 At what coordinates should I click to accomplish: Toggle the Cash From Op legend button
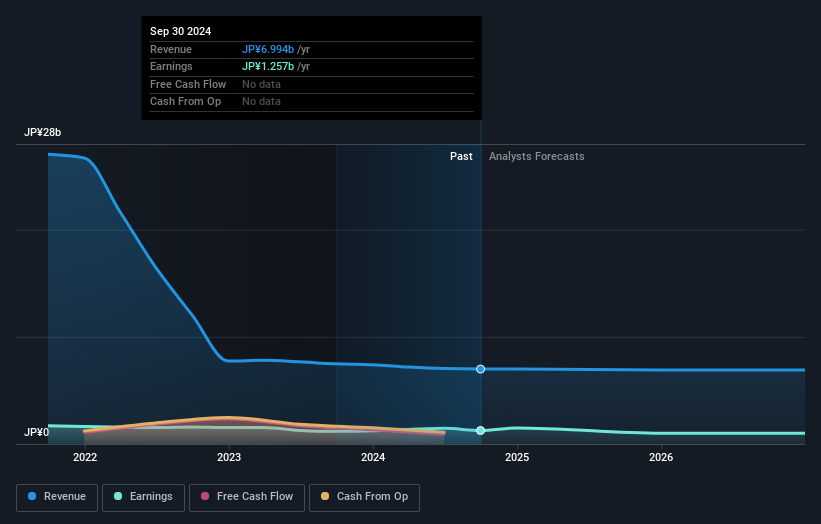pos(364,497)
